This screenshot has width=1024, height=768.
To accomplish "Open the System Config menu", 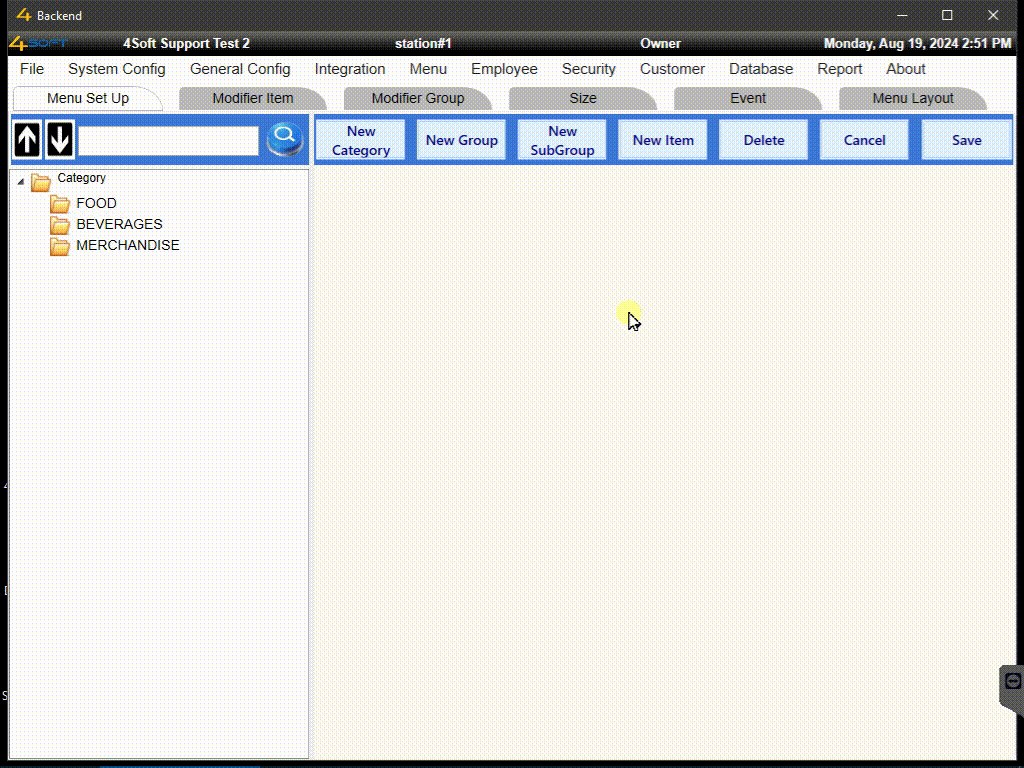I will tap(117, 69).
